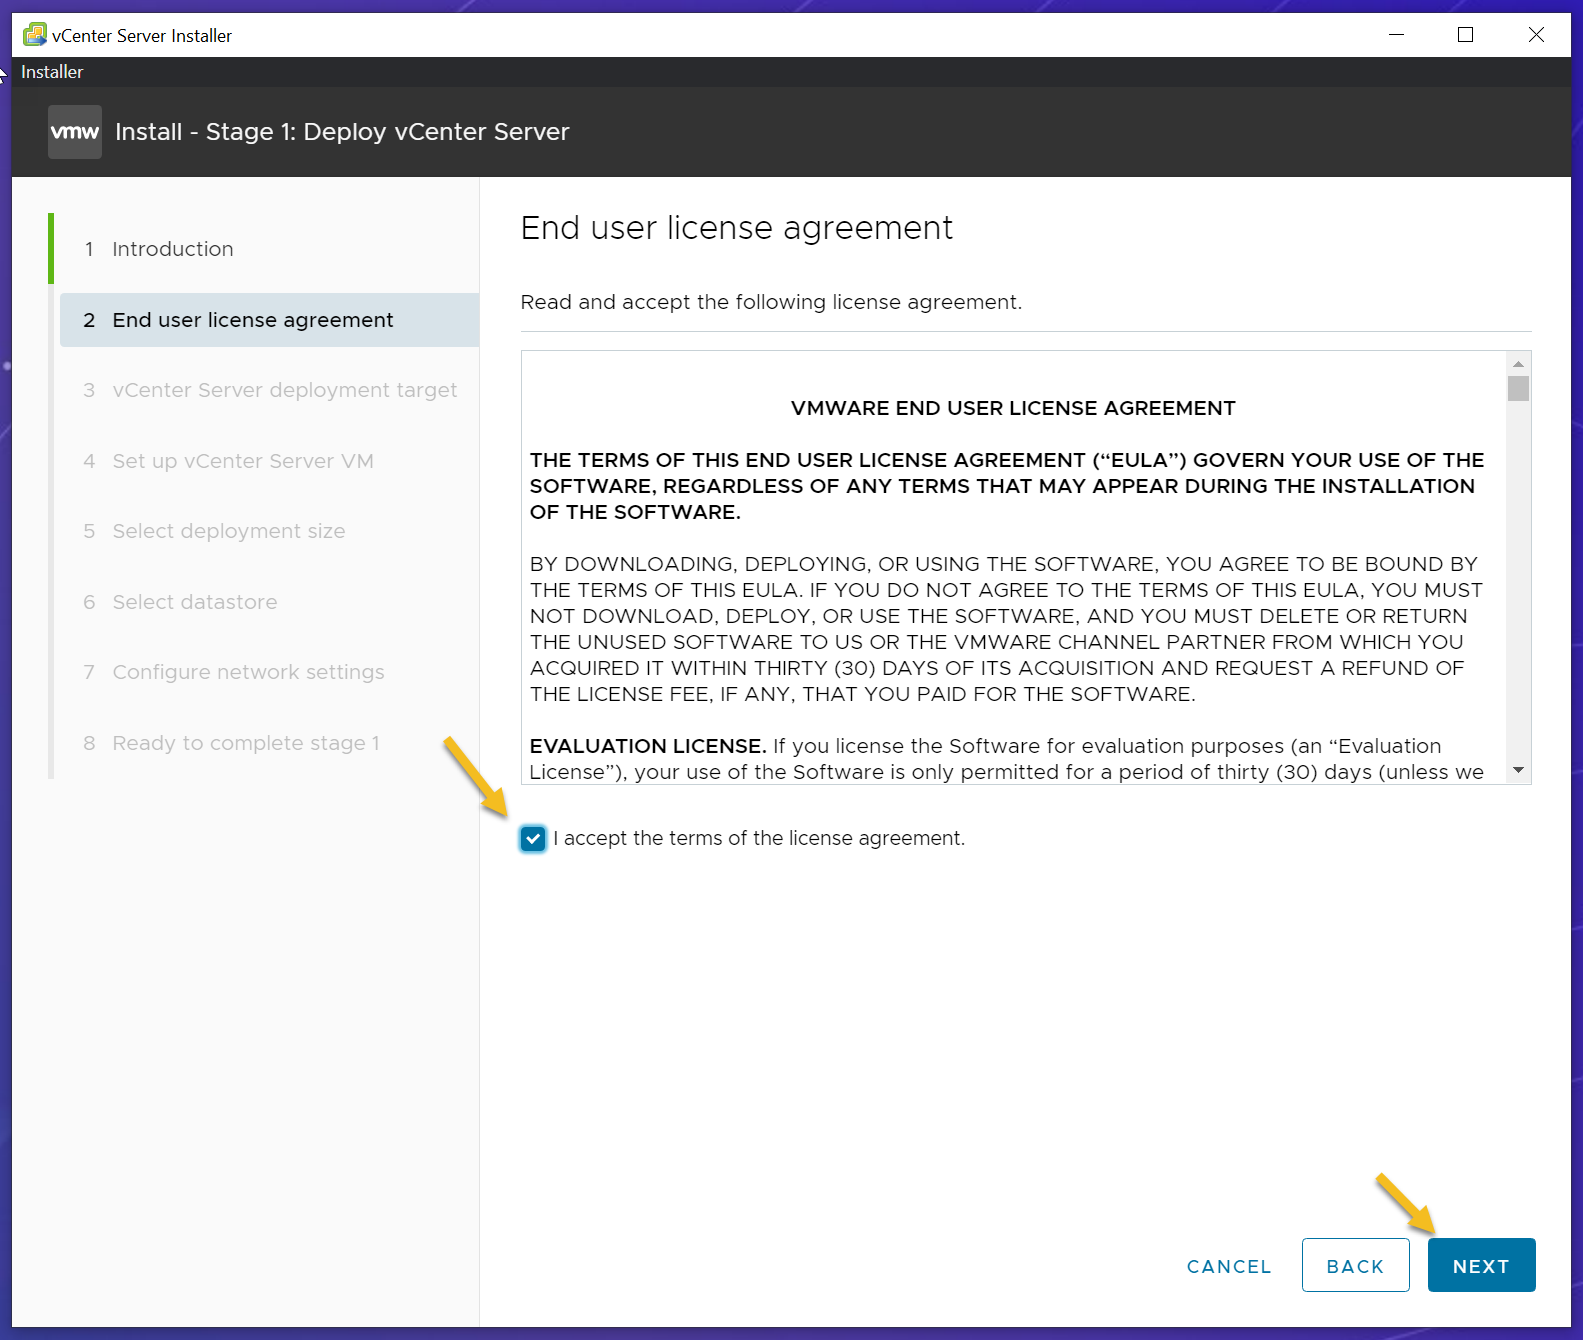Click the EVALUATION LICENSE paragraph heading
This screenshot has width=1583, height=1340.
[x=648, y=746]
